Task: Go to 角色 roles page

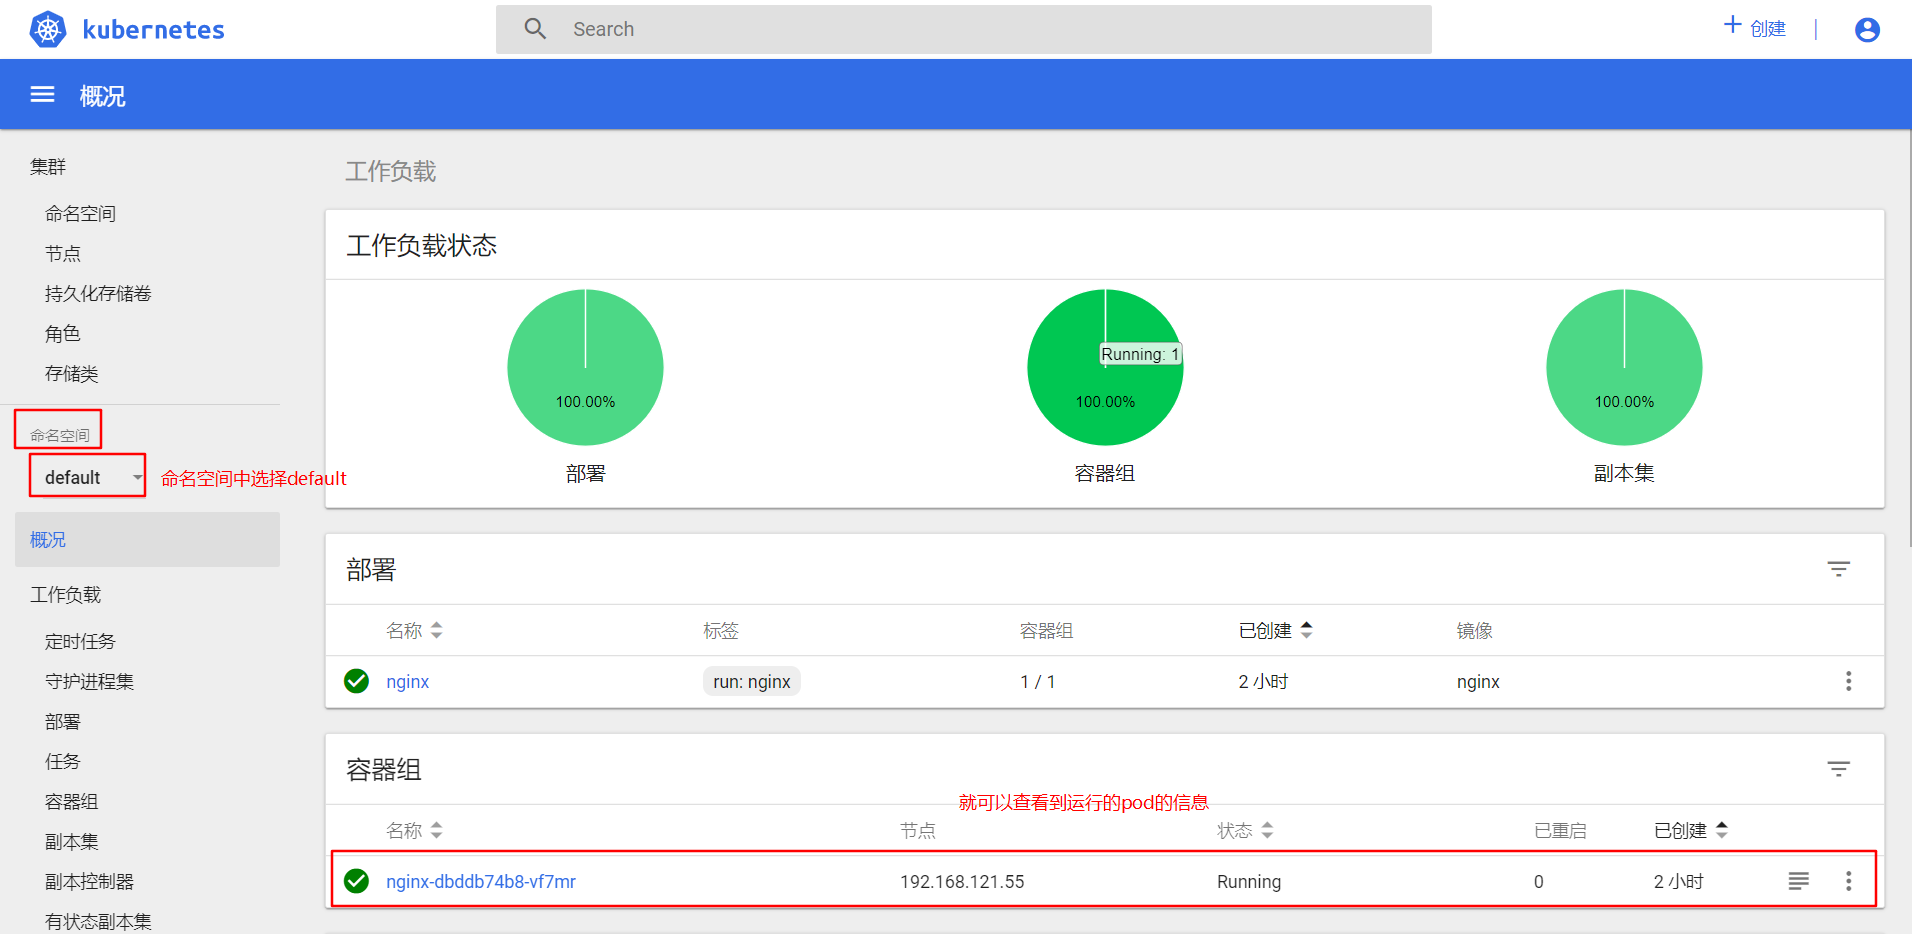Action: pos(63,334)
